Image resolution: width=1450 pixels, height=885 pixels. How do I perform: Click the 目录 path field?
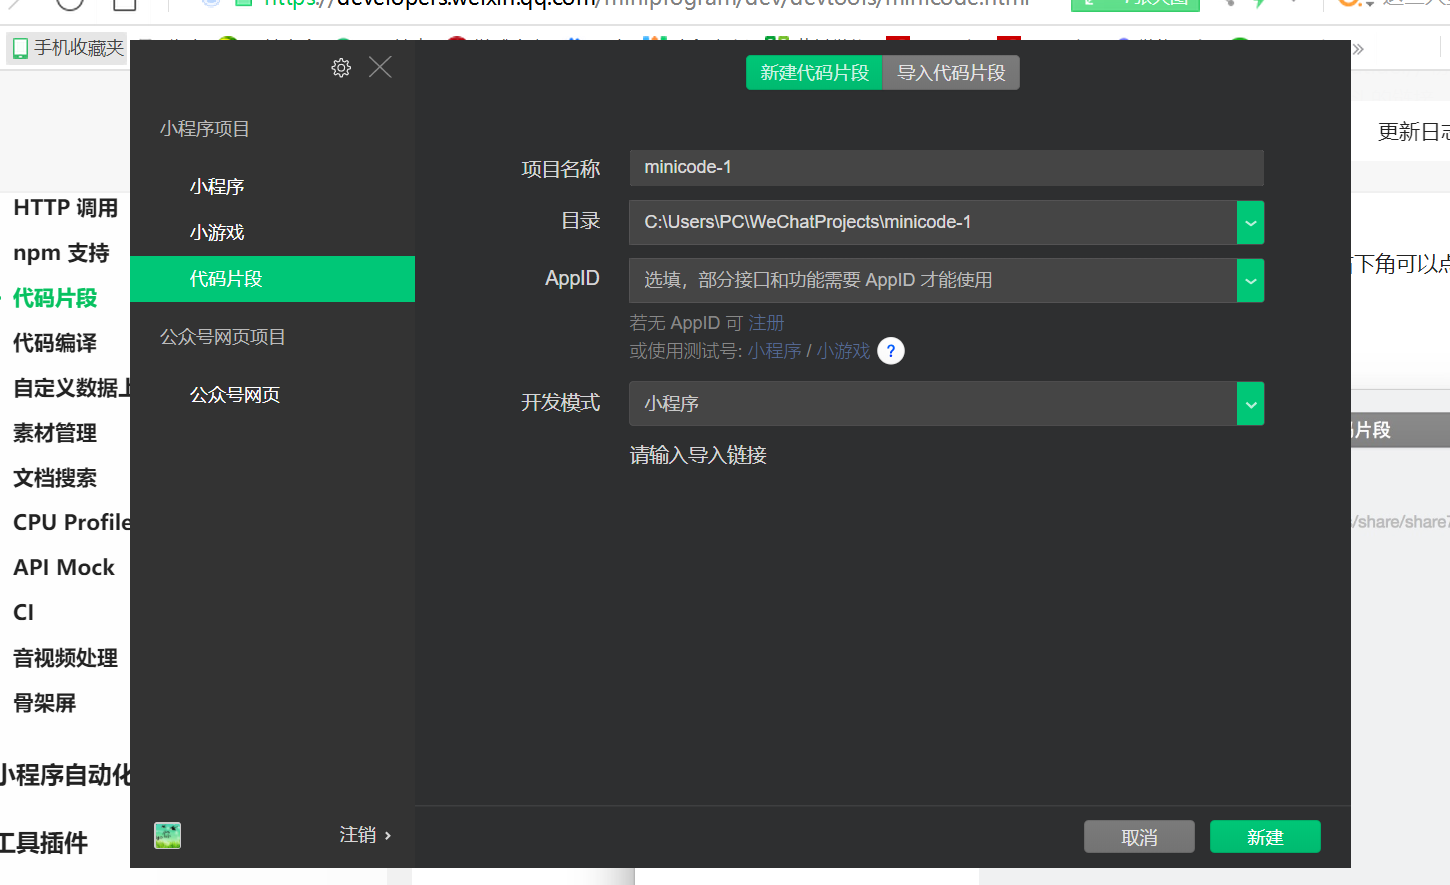(x=933, y=222)
